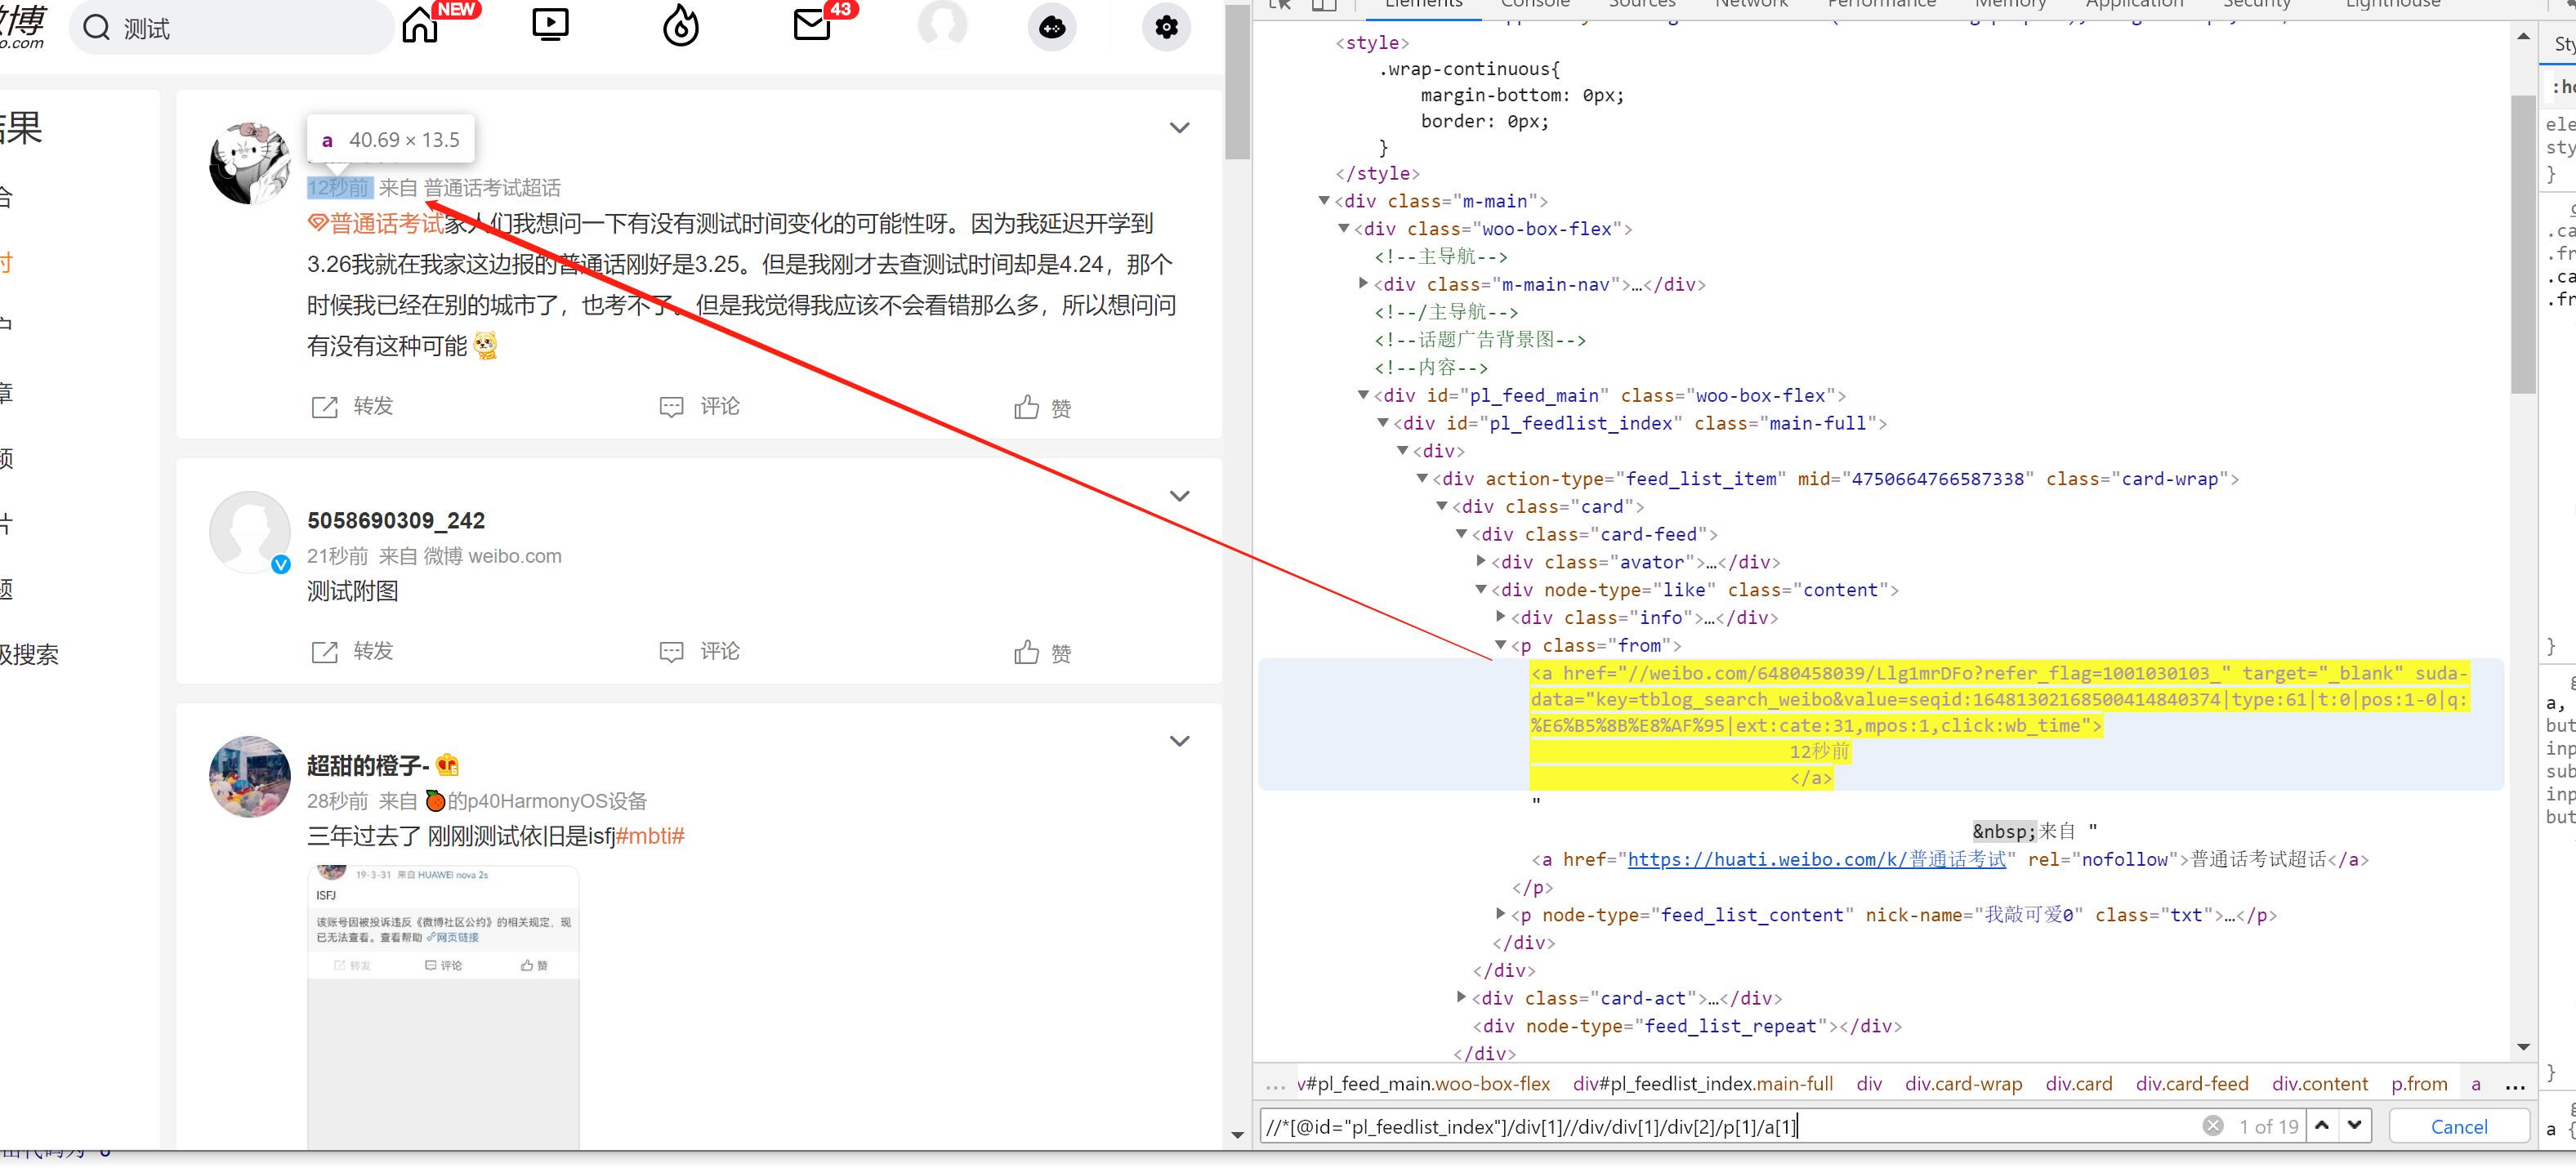Viewport: 2576px width, 1168px height.
Task: Open the settings gear icon
Action: [1166, 27]
